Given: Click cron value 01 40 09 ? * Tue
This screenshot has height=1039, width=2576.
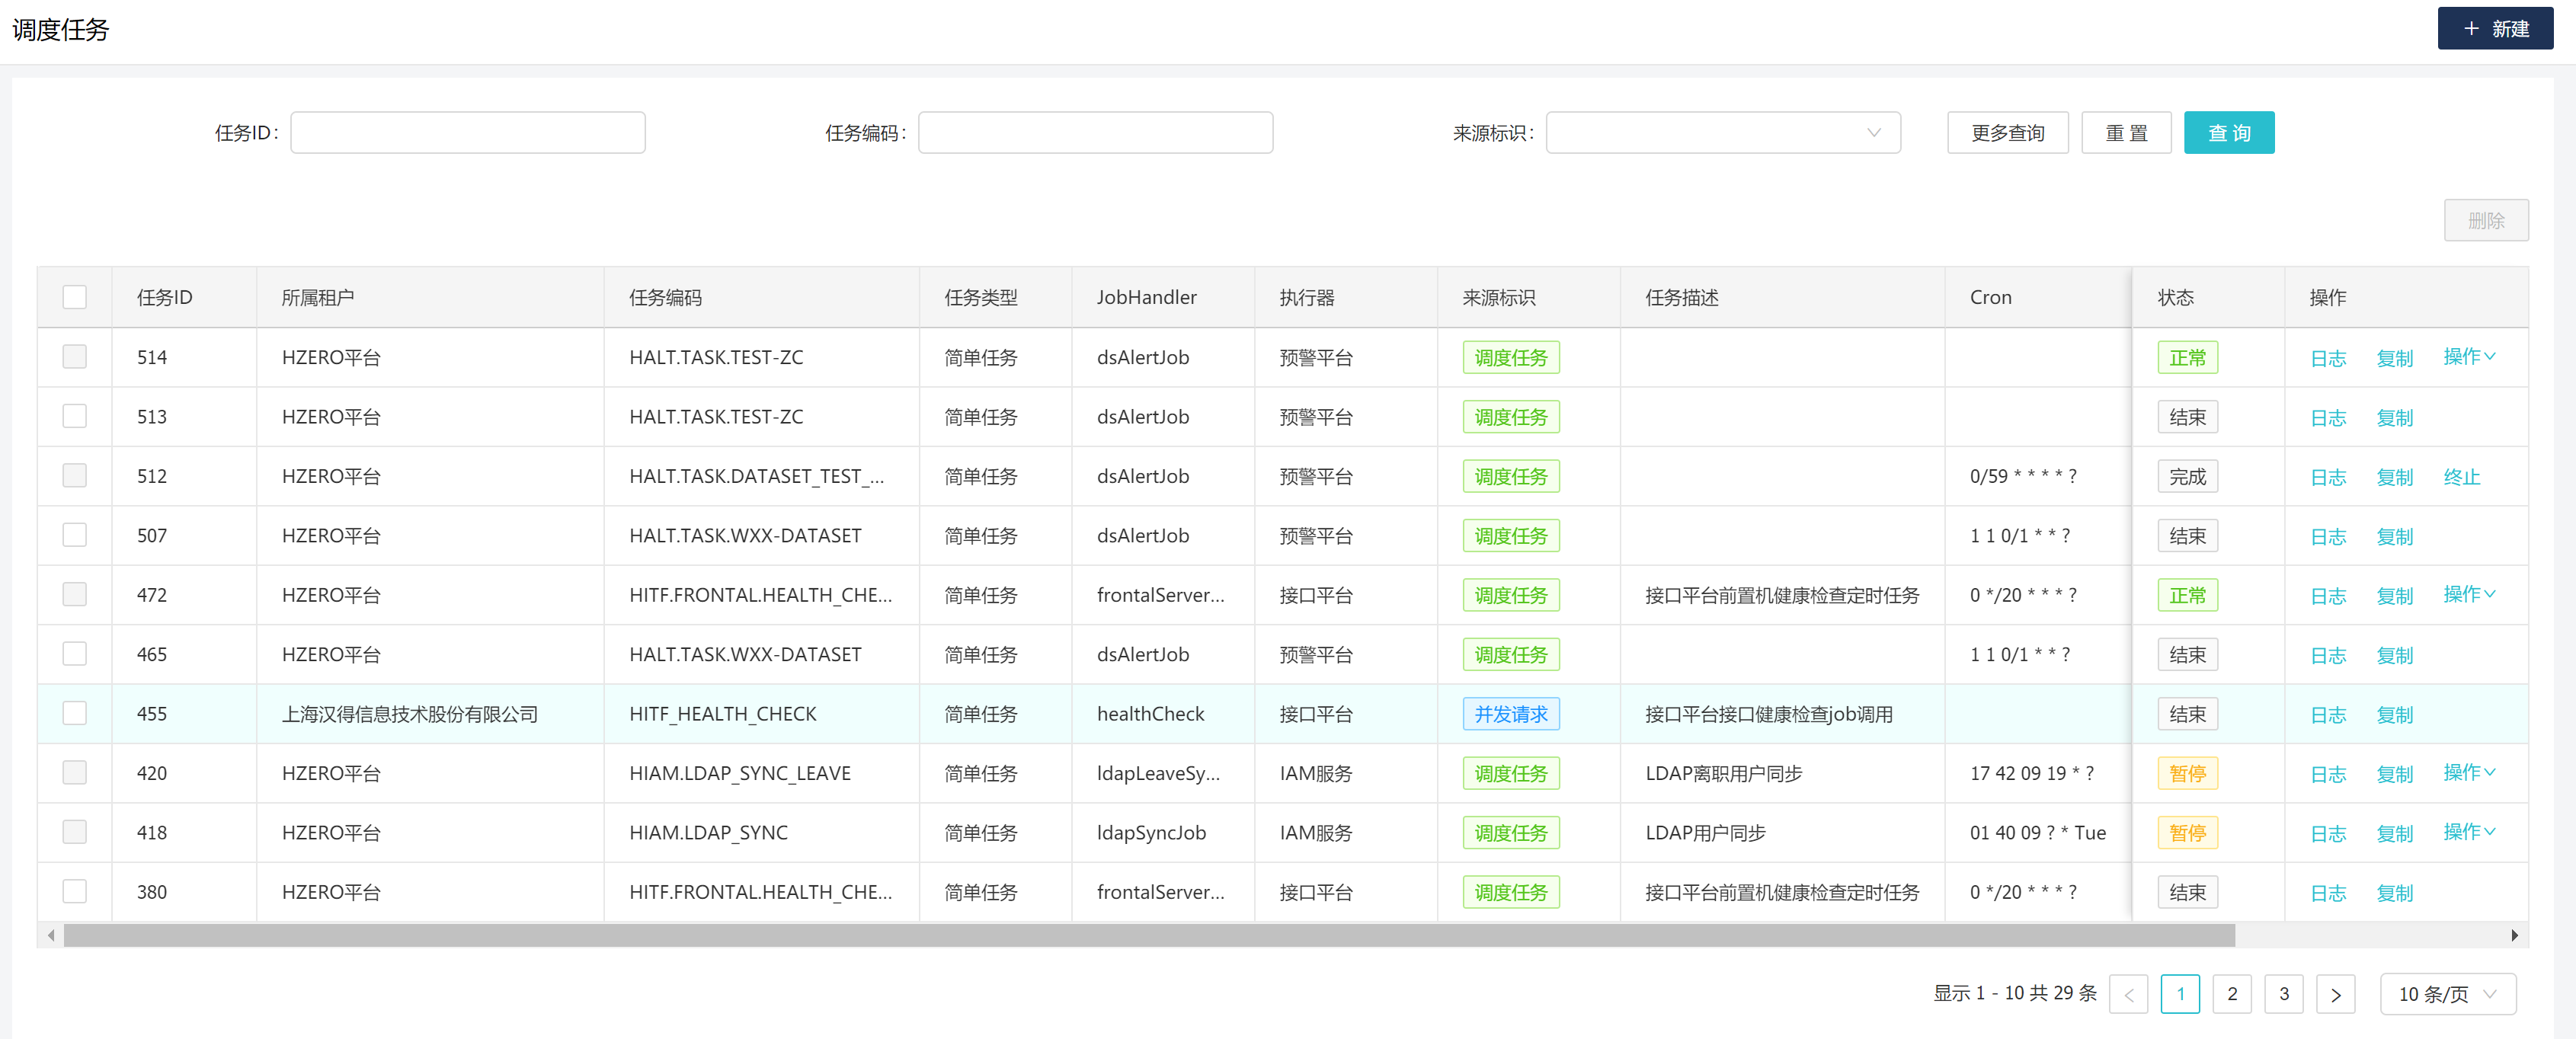Looking at the screenshot, I should point(2037,832).
